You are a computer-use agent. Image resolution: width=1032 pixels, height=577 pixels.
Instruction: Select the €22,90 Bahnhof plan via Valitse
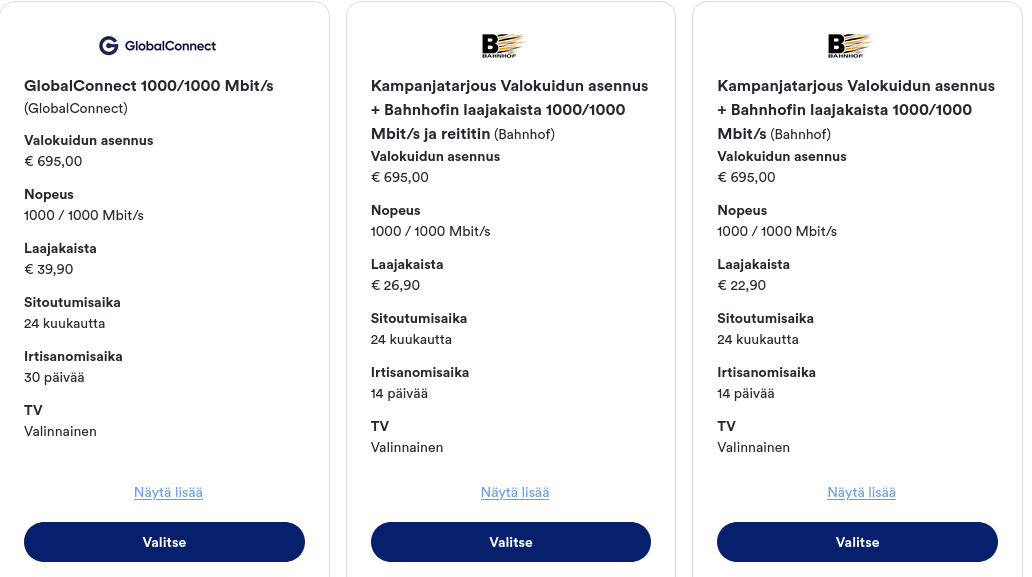[857, 542]
